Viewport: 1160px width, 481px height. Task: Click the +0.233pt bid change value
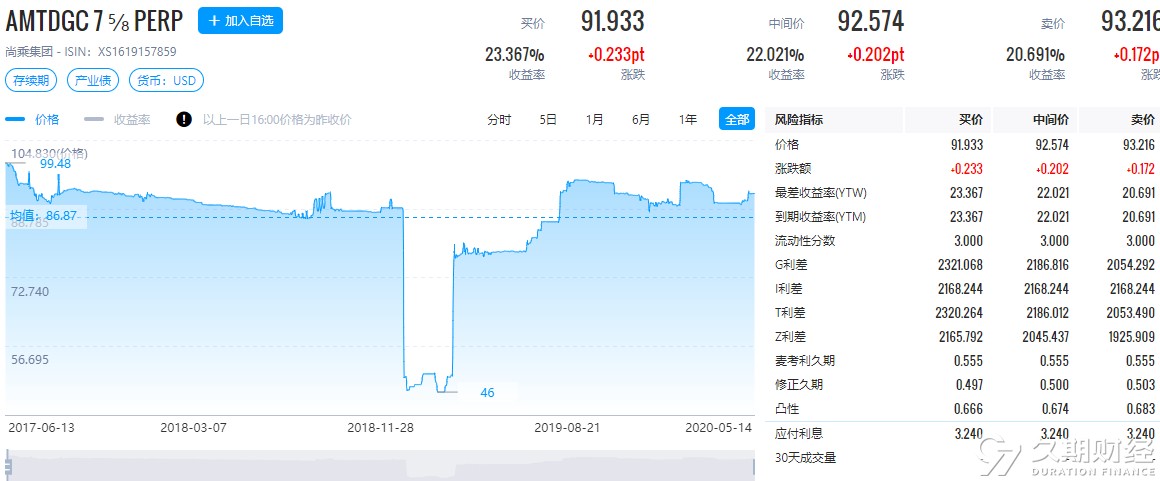(x=616, y=55)
